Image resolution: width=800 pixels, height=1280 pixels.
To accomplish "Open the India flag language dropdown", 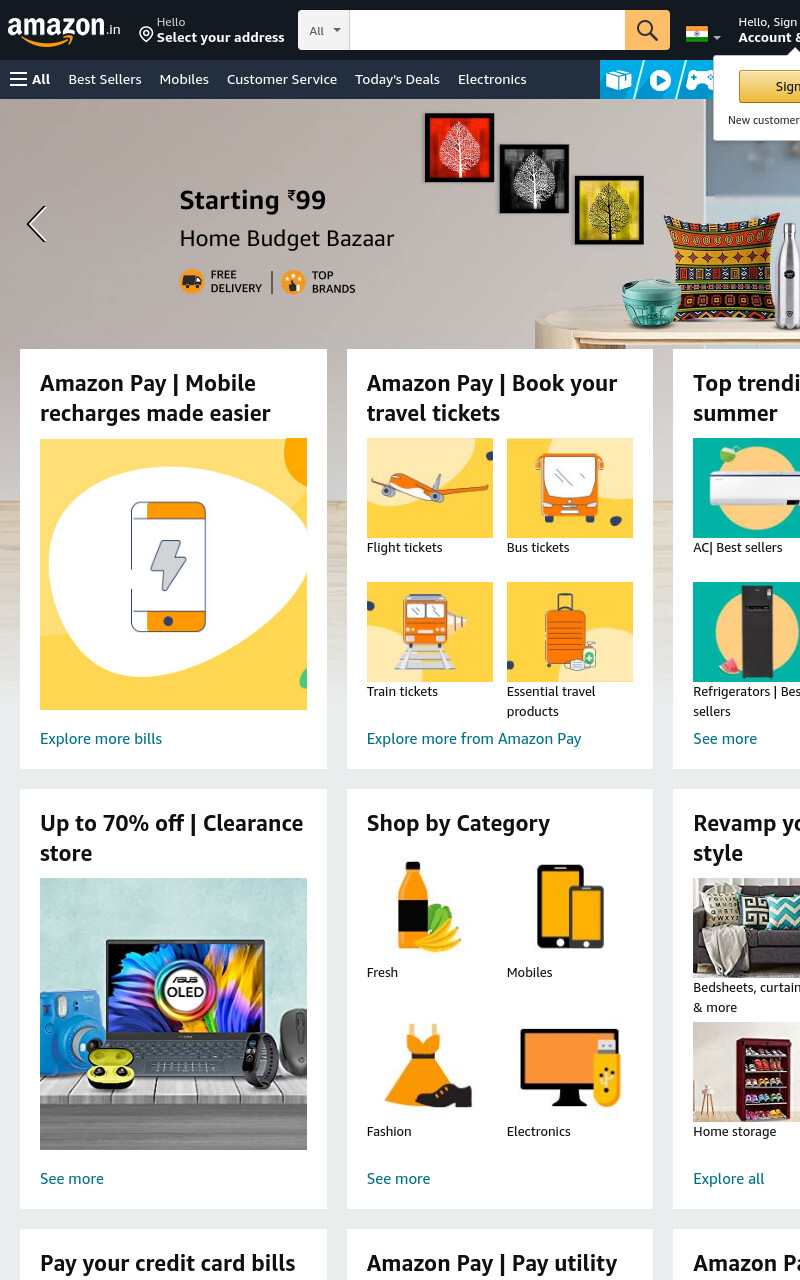I will tap(703, 35).
